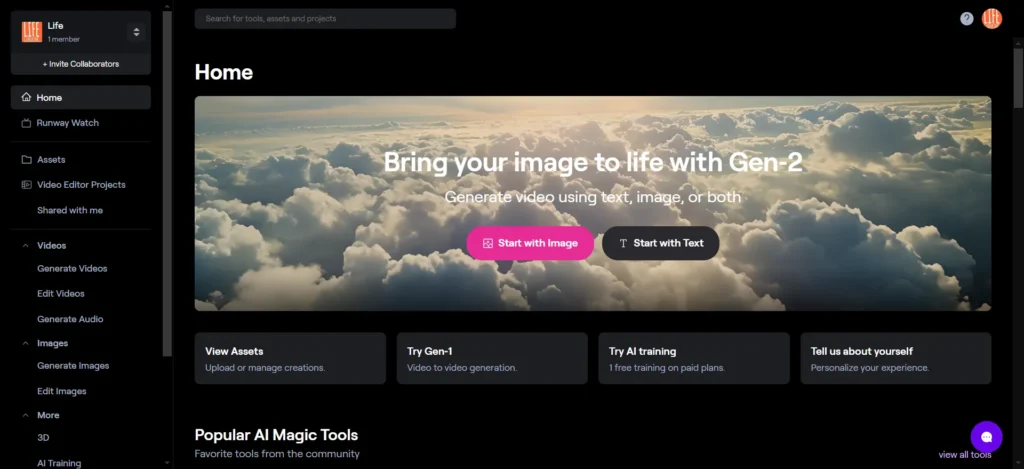Open the workspace switcher up-down arrows

pyautogui.click(x=136, y=32)
